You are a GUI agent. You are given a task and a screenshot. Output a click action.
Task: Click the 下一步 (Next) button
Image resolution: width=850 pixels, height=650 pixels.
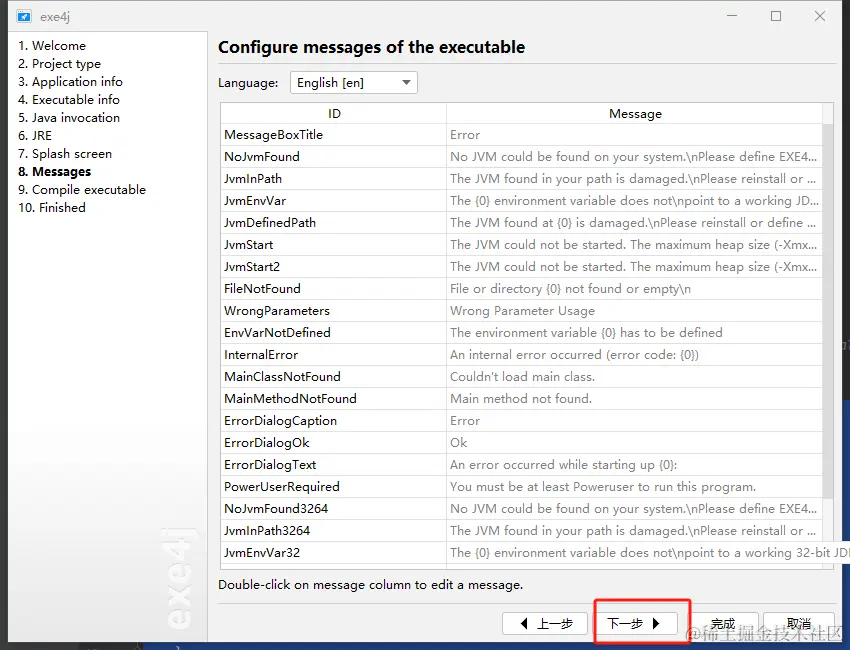coord(634,623)
